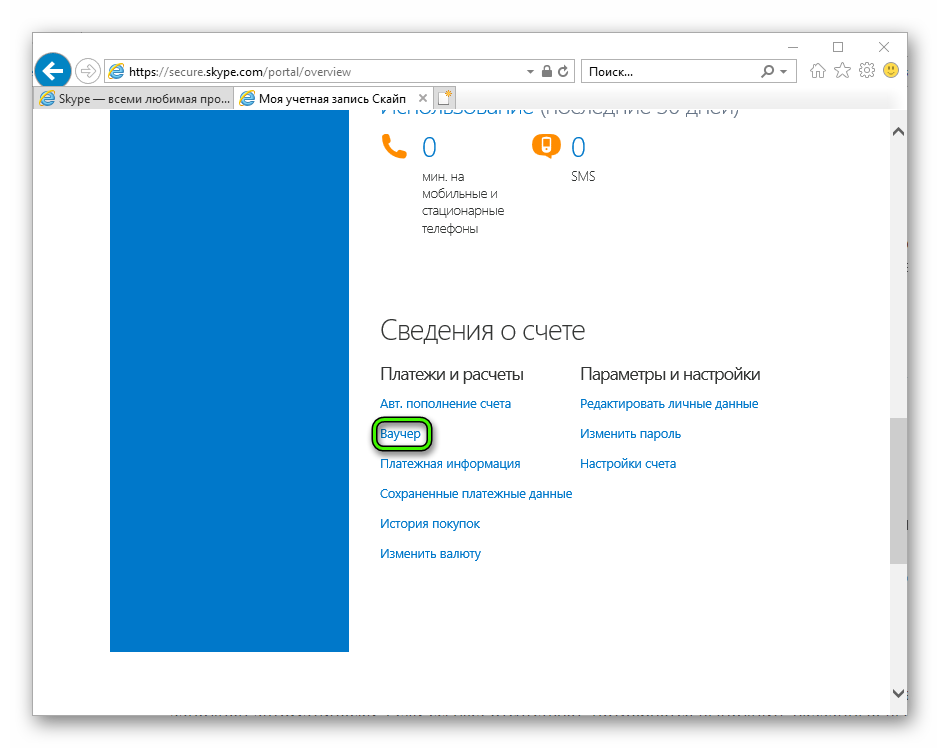Click the lock security icon in address bar
The width and height of the screenshot is (940, 748).
click(x=547, y=71)
